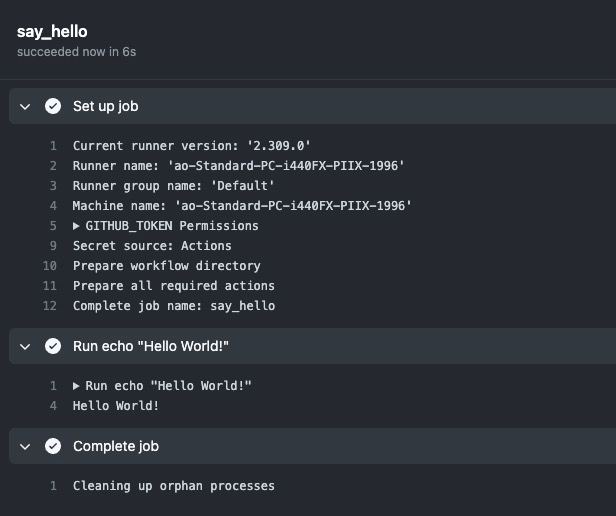Select log line 'Complete job name: say_hello'
The height and width of the screenshot is (516, 616).
[x=174, y=306]
